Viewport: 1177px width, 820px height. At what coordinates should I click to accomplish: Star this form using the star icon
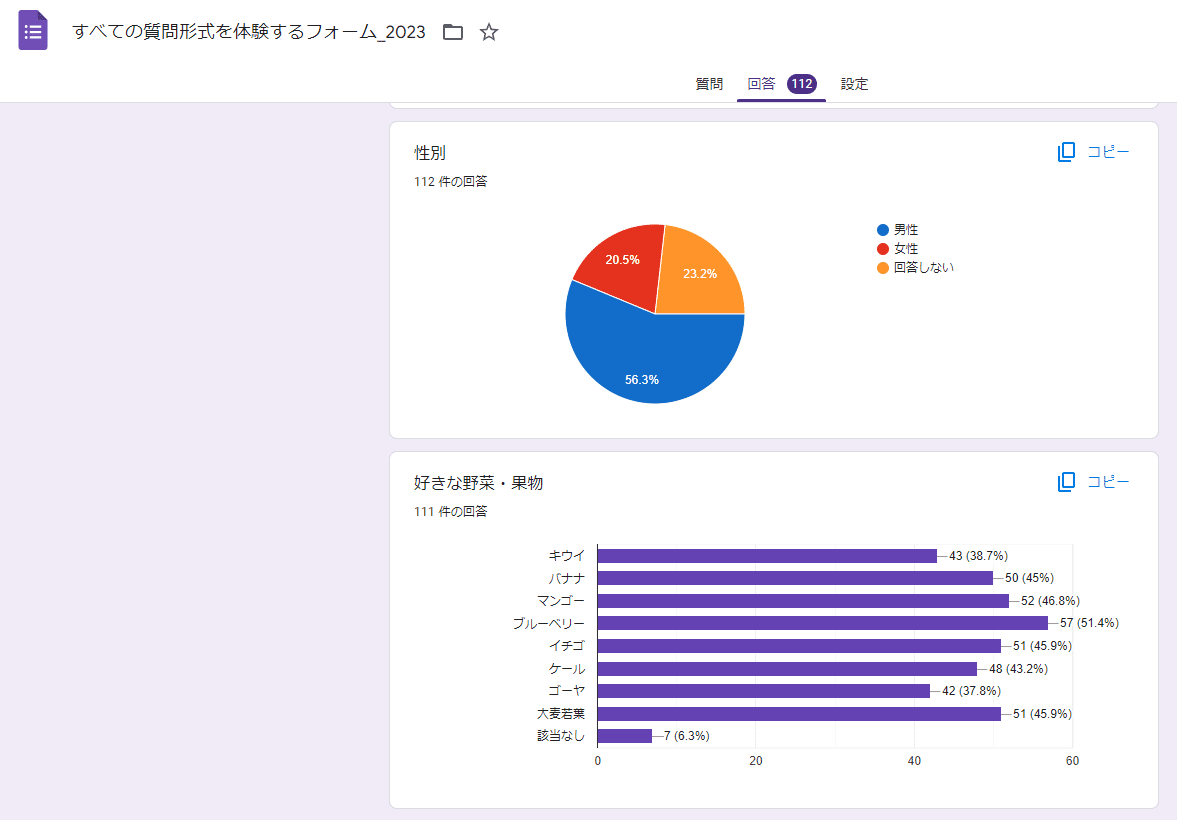point(489,32)
